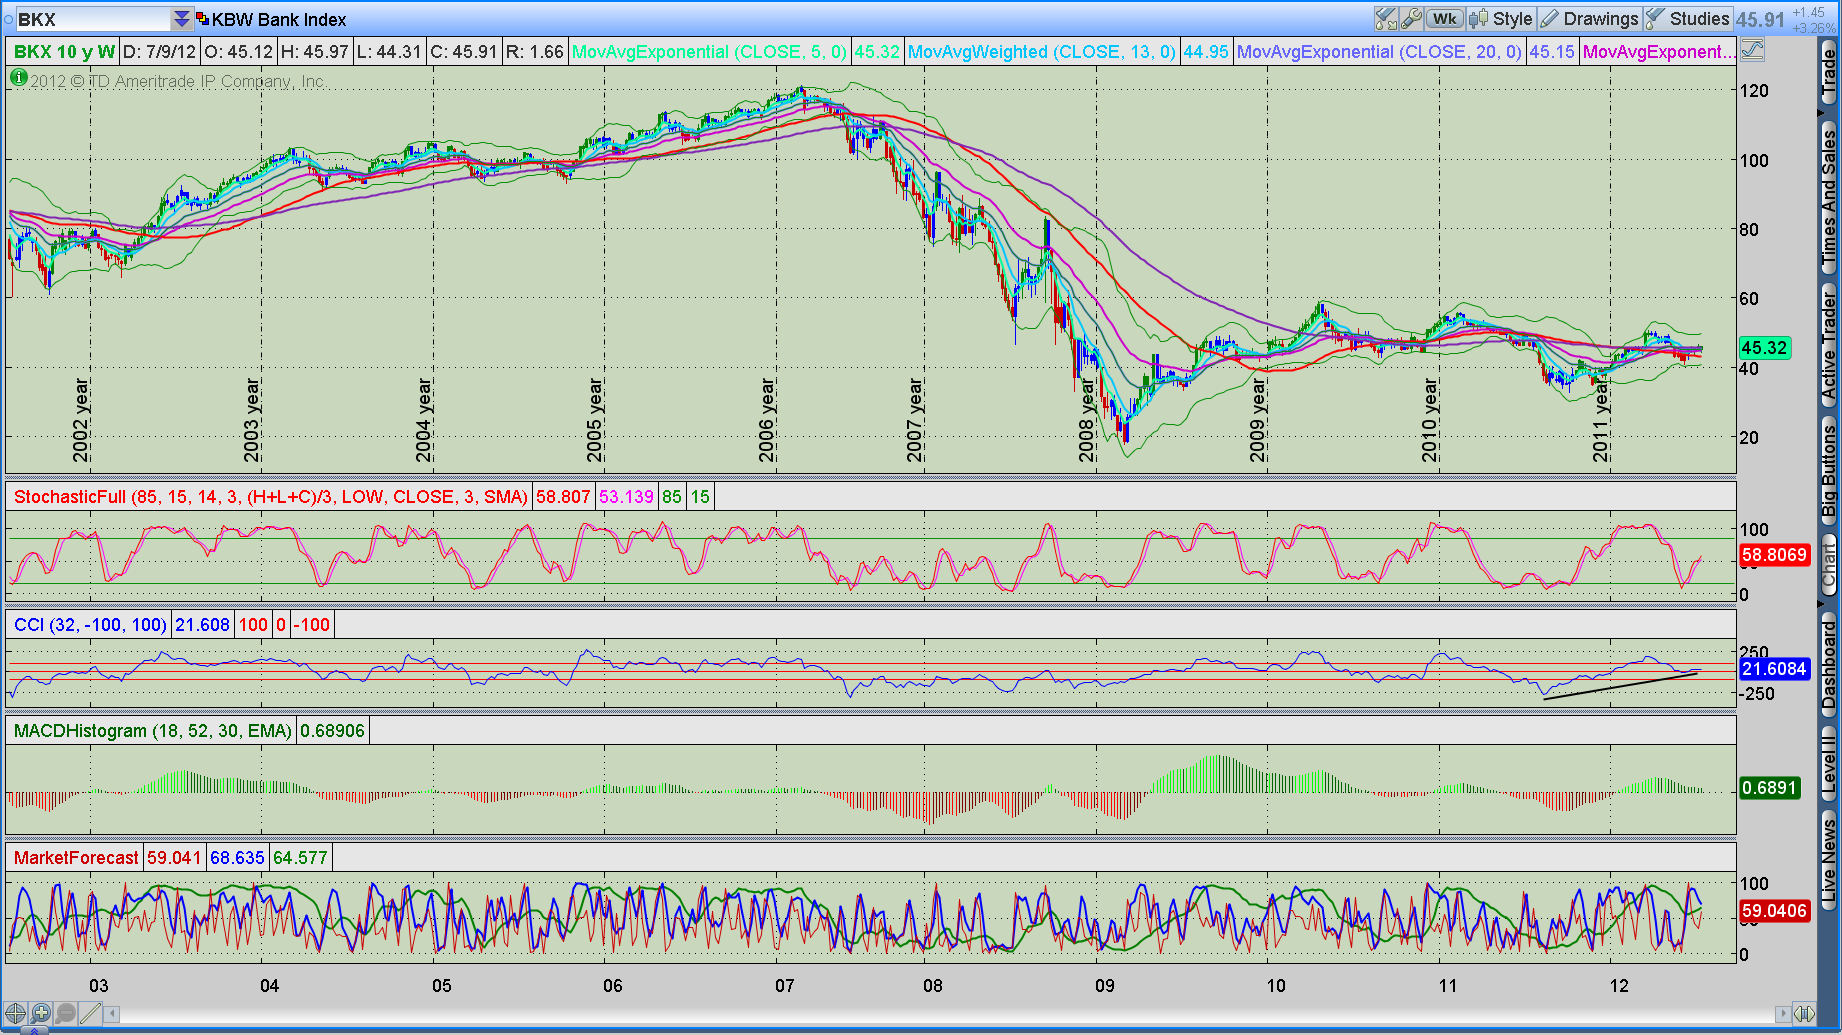Select the Times And Sales side tab
Image resolution: width=1842 pixels, height=1035 pixels.
coord(1829,196)
